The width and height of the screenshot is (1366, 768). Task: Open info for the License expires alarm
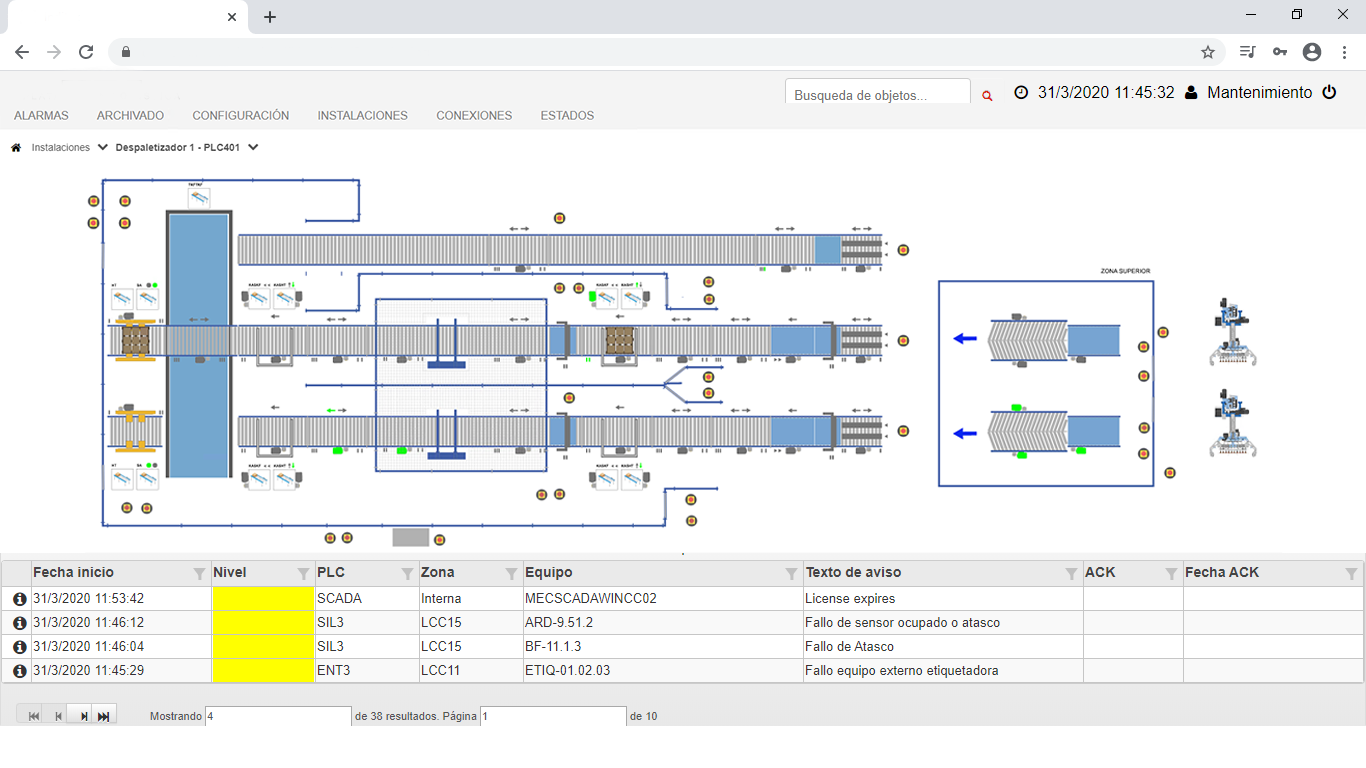[18, 599]
